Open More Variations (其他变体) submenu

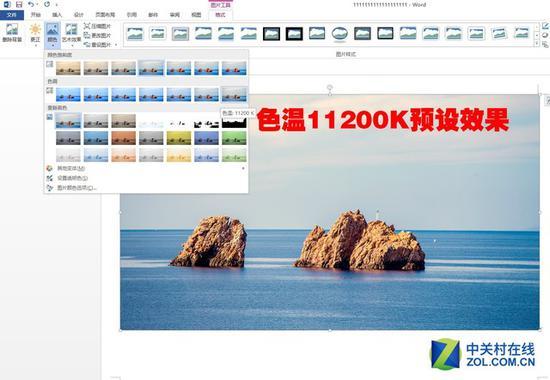pos(146,168)
